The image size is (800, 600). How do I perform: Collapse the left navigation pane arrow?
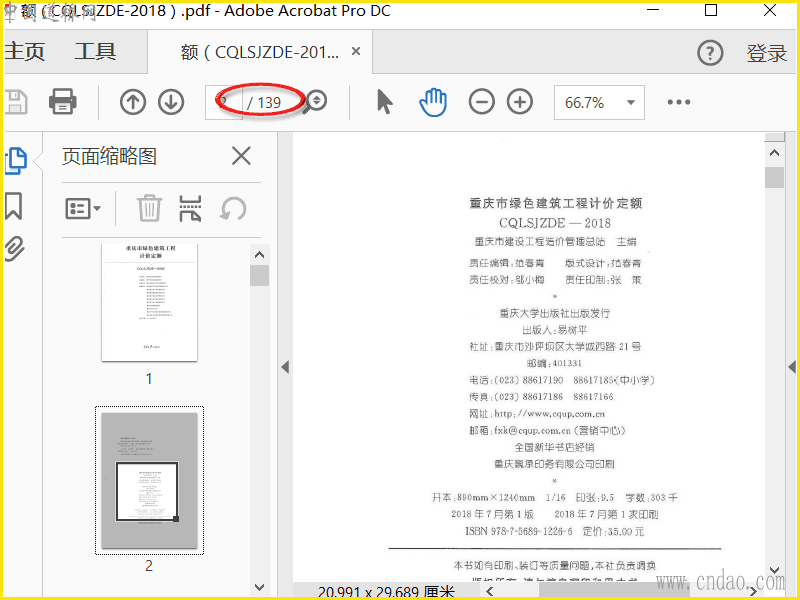[x=285, y=366]
